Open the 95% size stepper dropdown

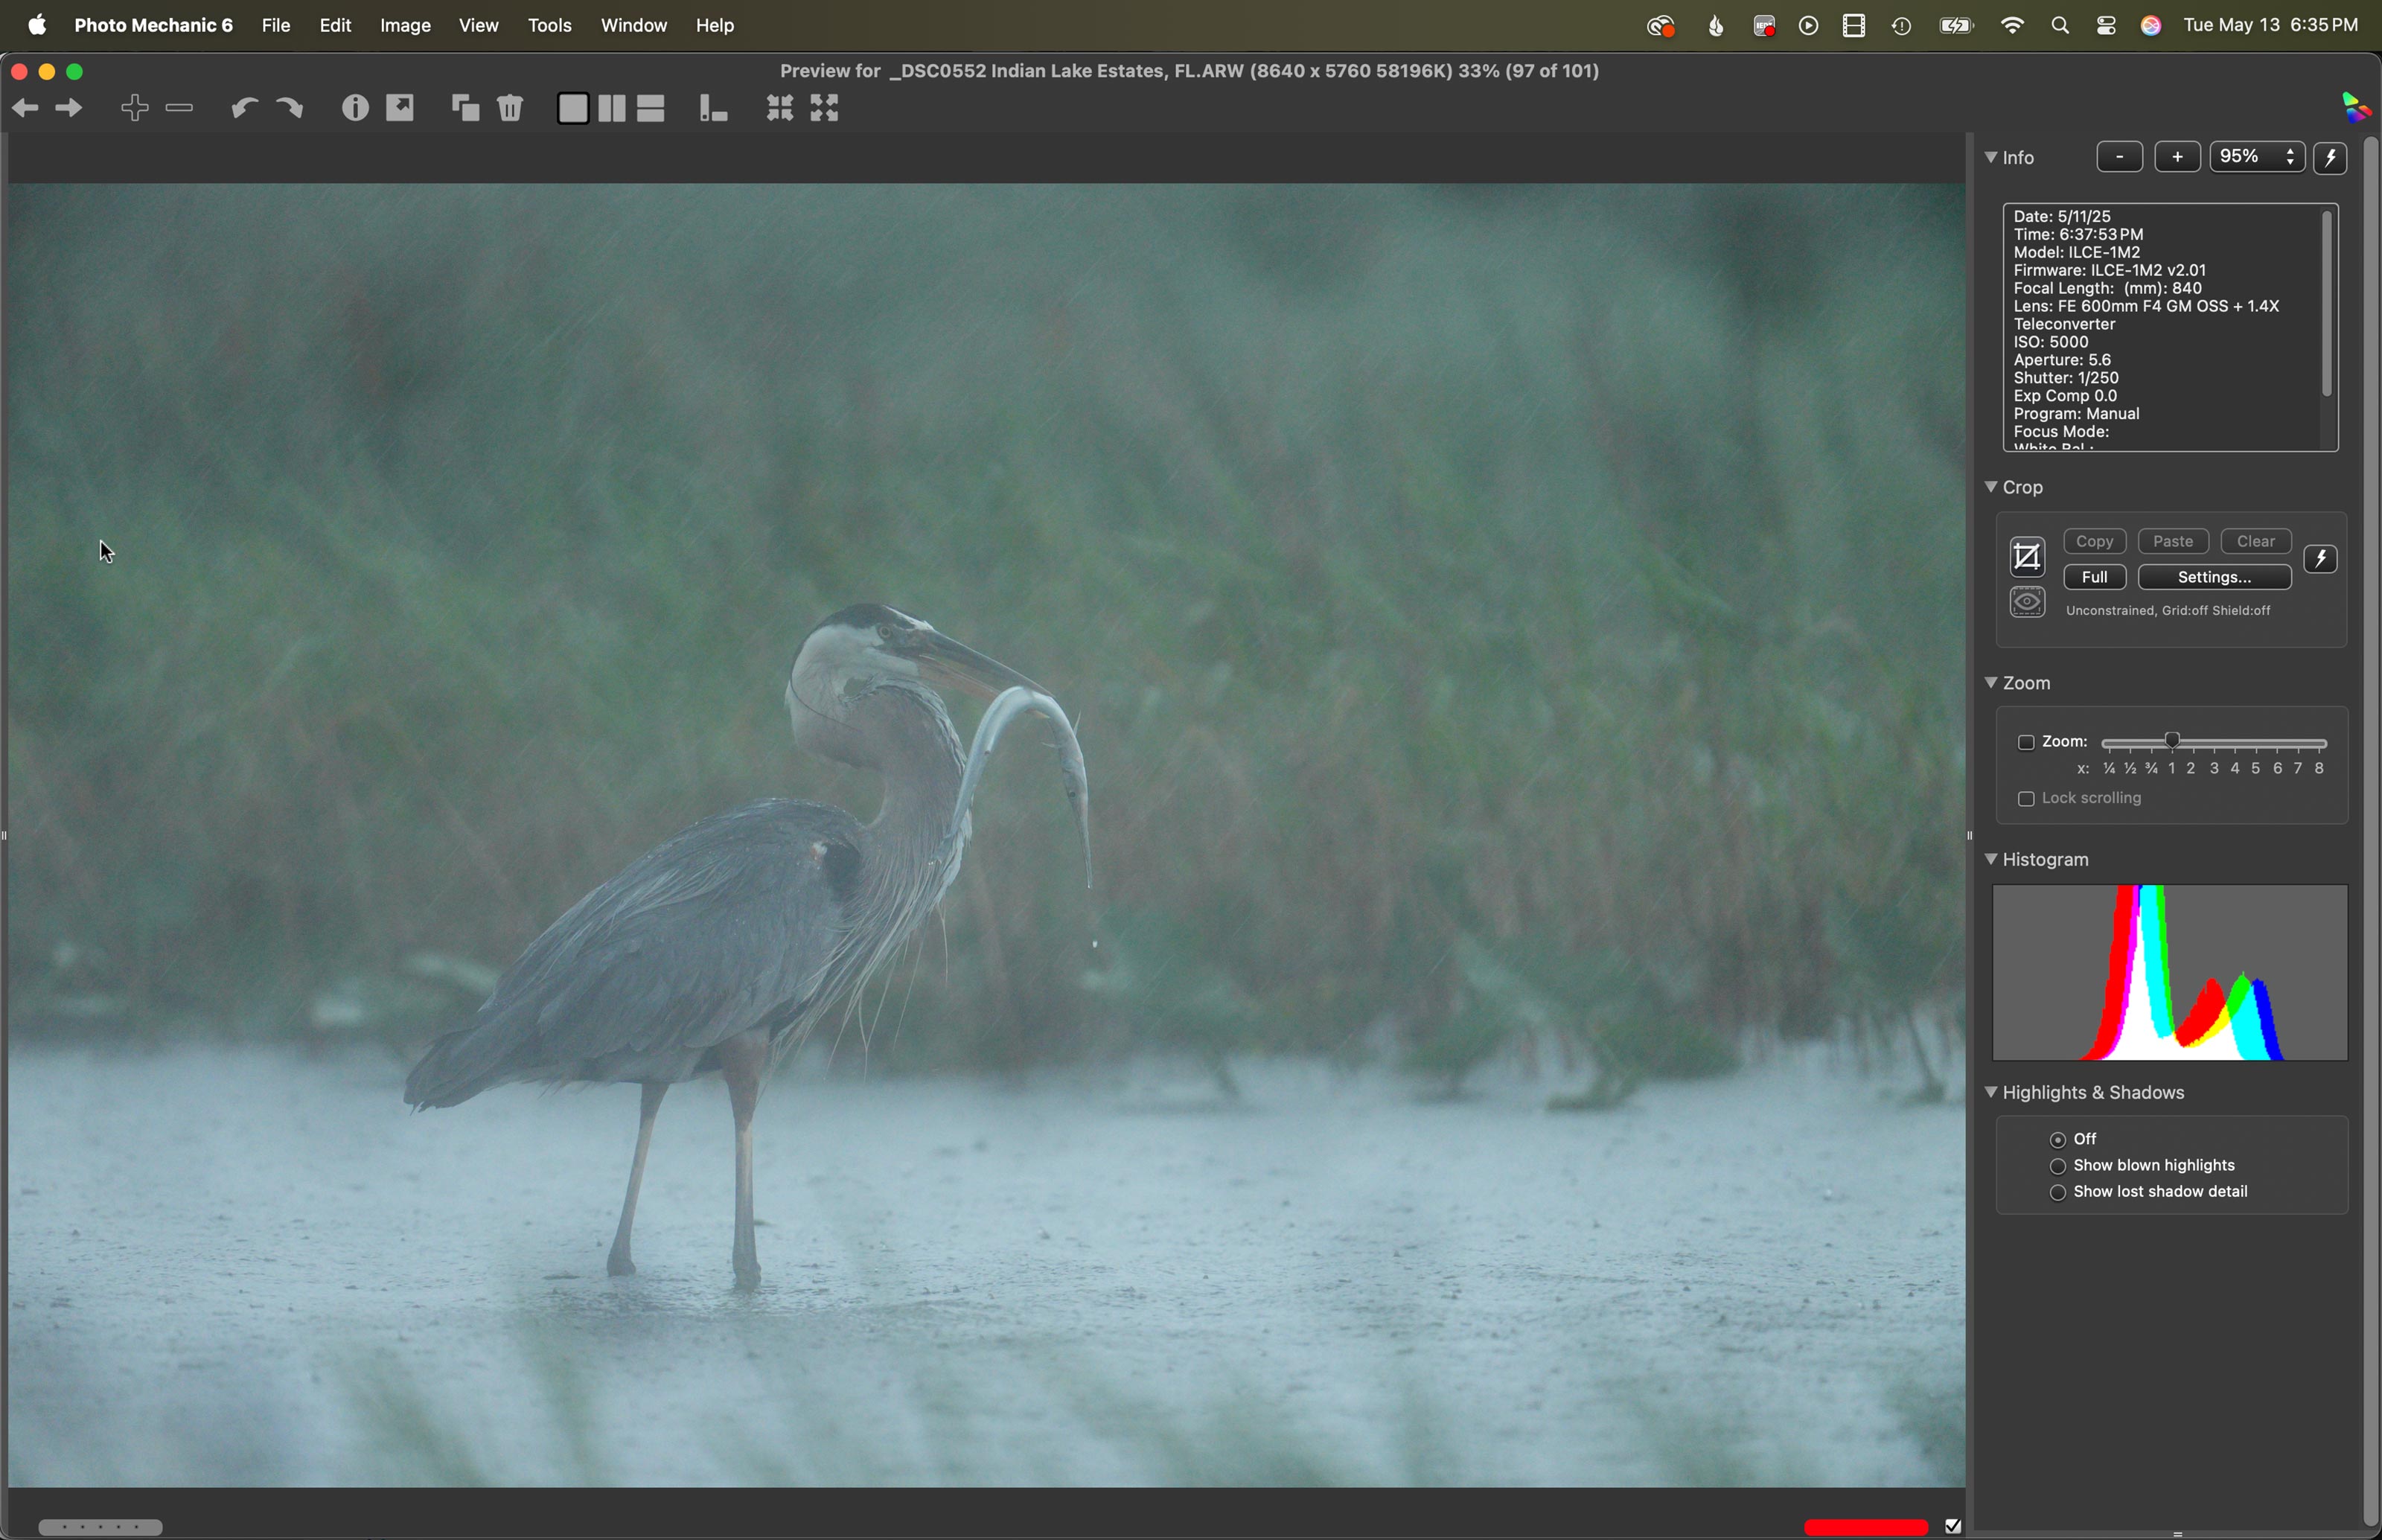click(x=2290, y=157)
